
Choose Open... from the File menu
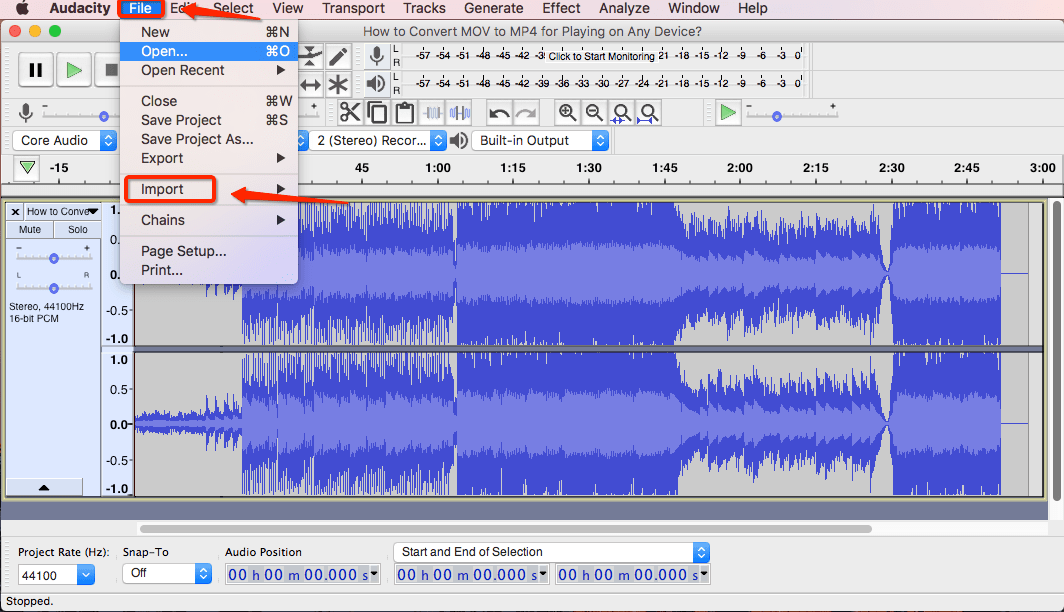pos(209,52)
